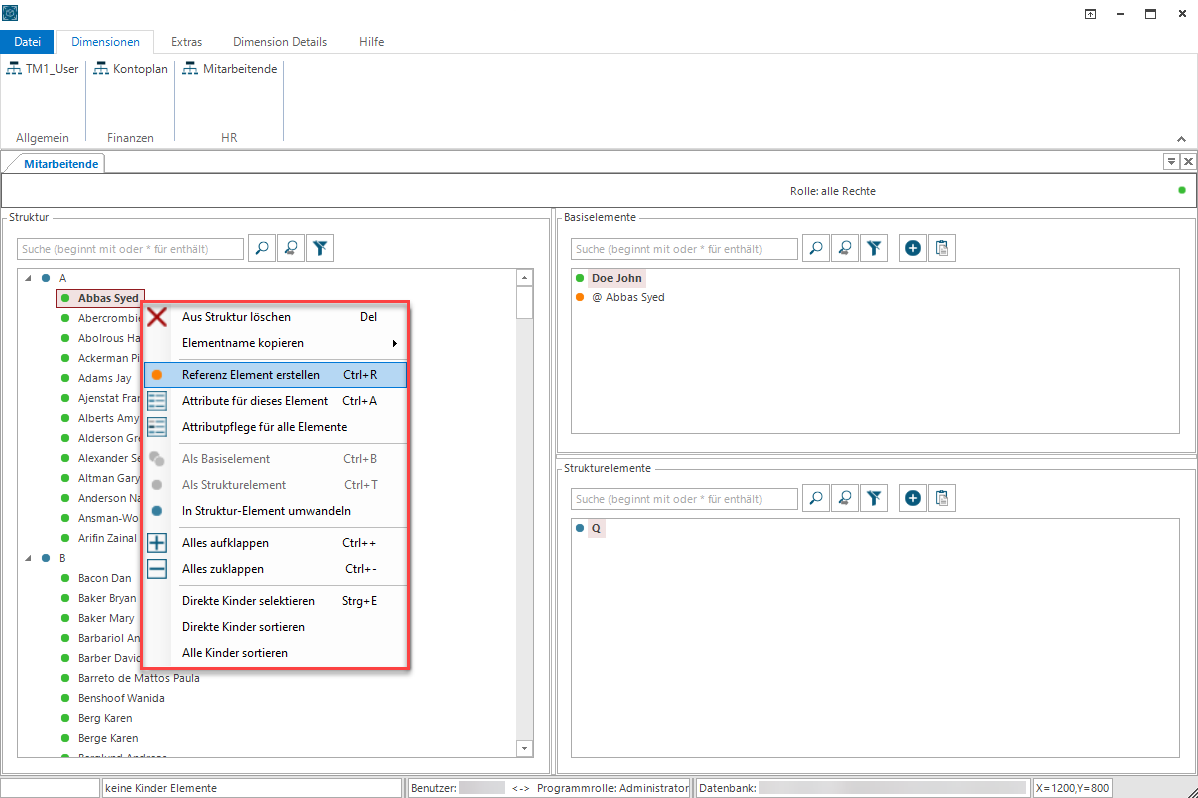Click the search-next icon in Basiselemente panel
The image size is (1198, 798).
[x=845, y=248]
